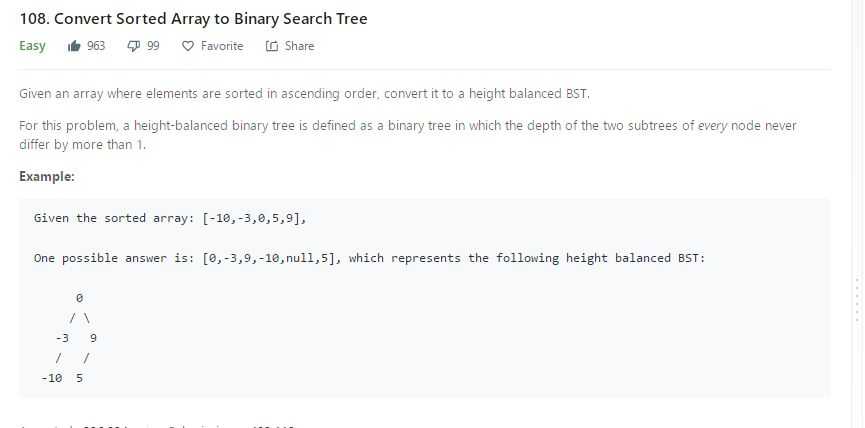Image resolution: width=865 pixels, height=428 pixels.
Task: Click the thumbs-down dislike icon
Action: (x=134, y=46)
